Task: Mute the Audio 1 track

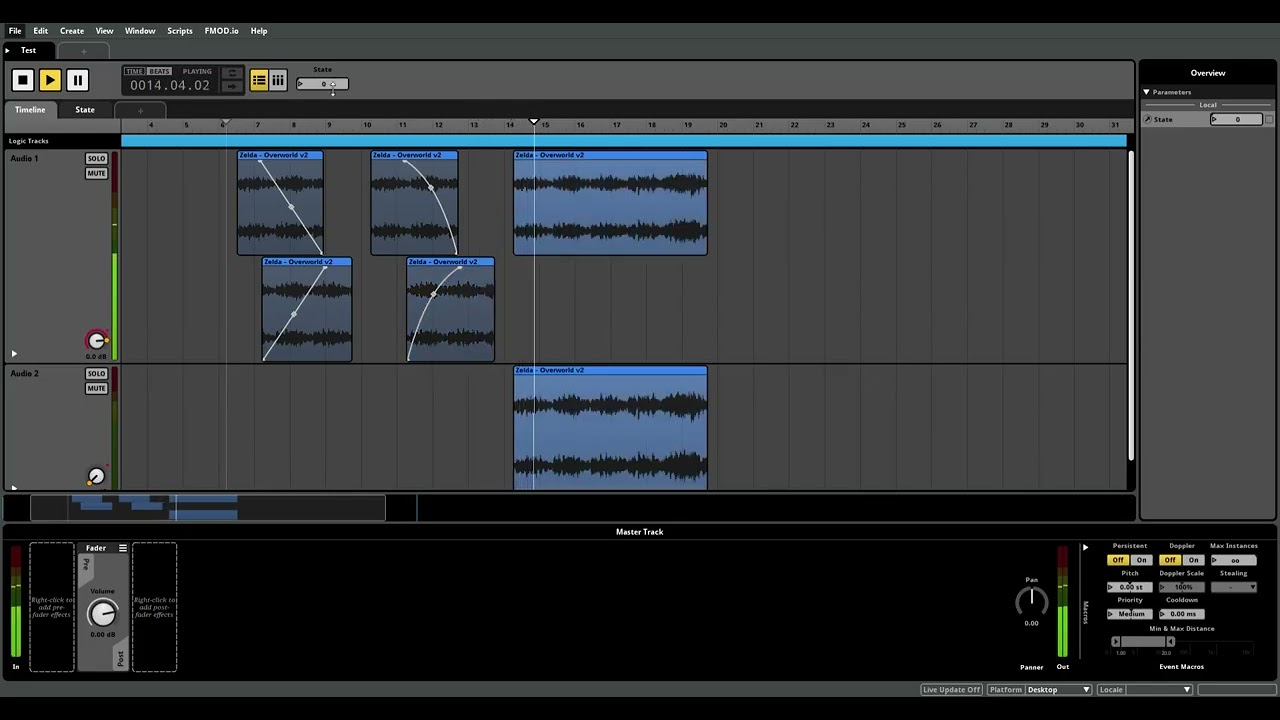Action: (x=96, y=173)
